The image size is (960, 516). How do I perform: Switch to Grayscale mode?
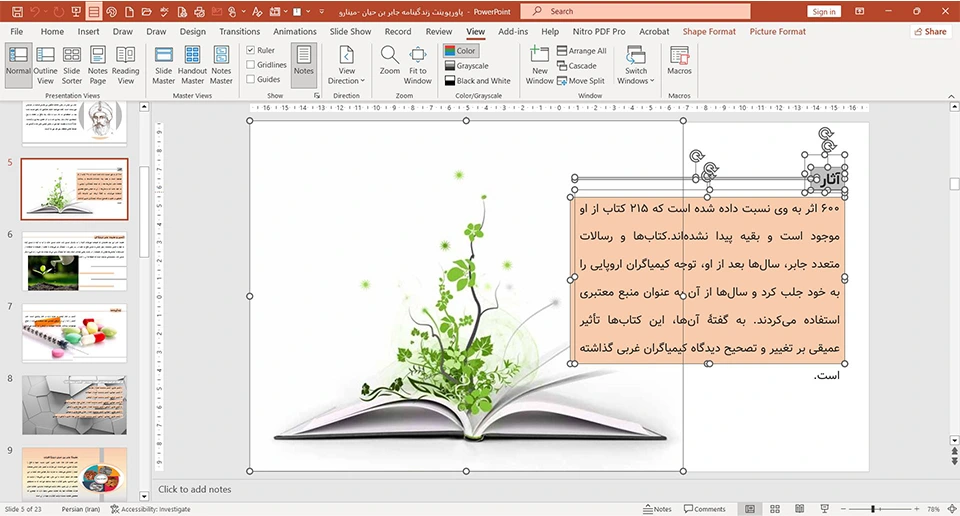tap(467, 65)
